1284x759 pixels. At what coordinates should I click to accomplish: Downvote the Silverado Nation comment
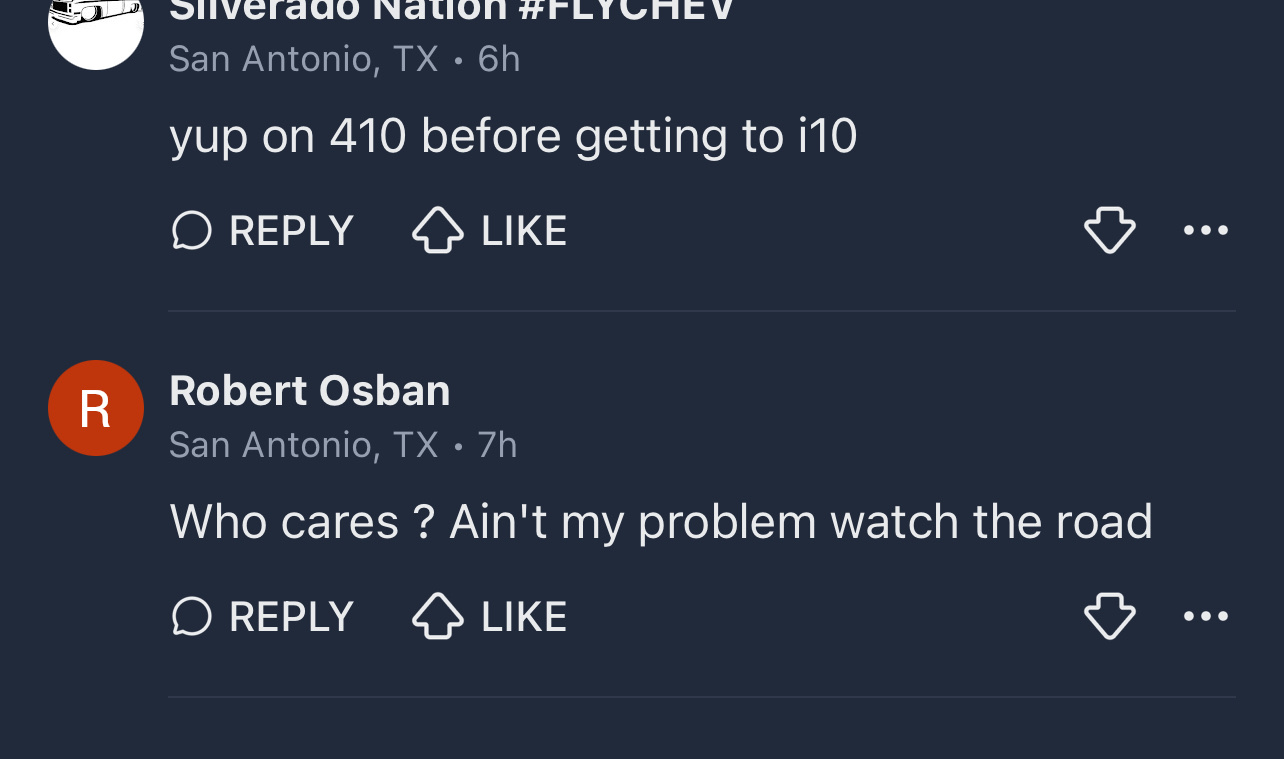(1109, 231)
